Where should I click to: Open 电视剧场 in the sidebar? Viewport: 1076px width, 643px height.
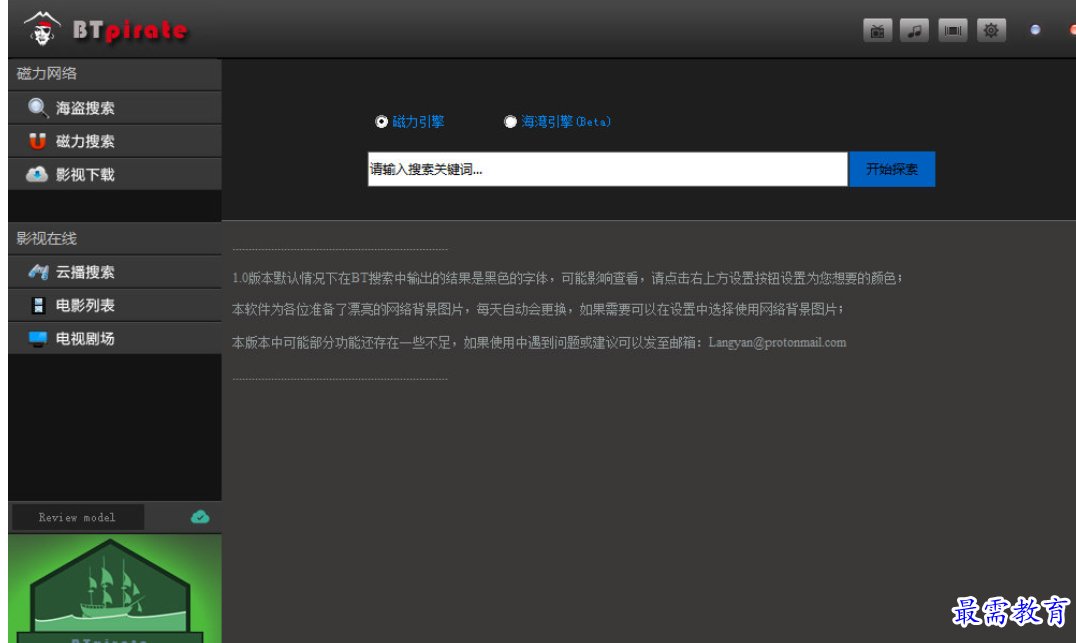point(115,338)
